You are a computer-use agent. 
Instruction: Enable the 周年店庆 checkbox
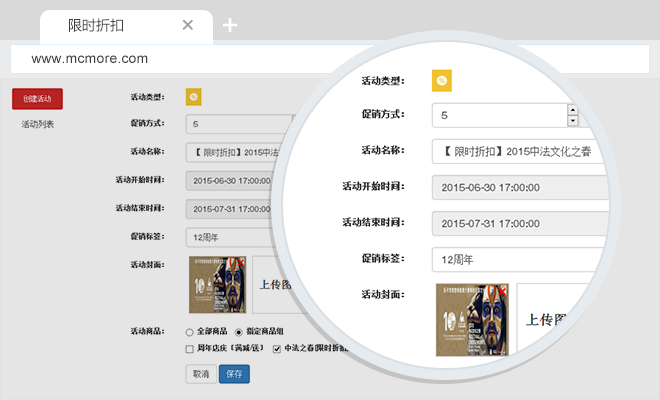190,349
